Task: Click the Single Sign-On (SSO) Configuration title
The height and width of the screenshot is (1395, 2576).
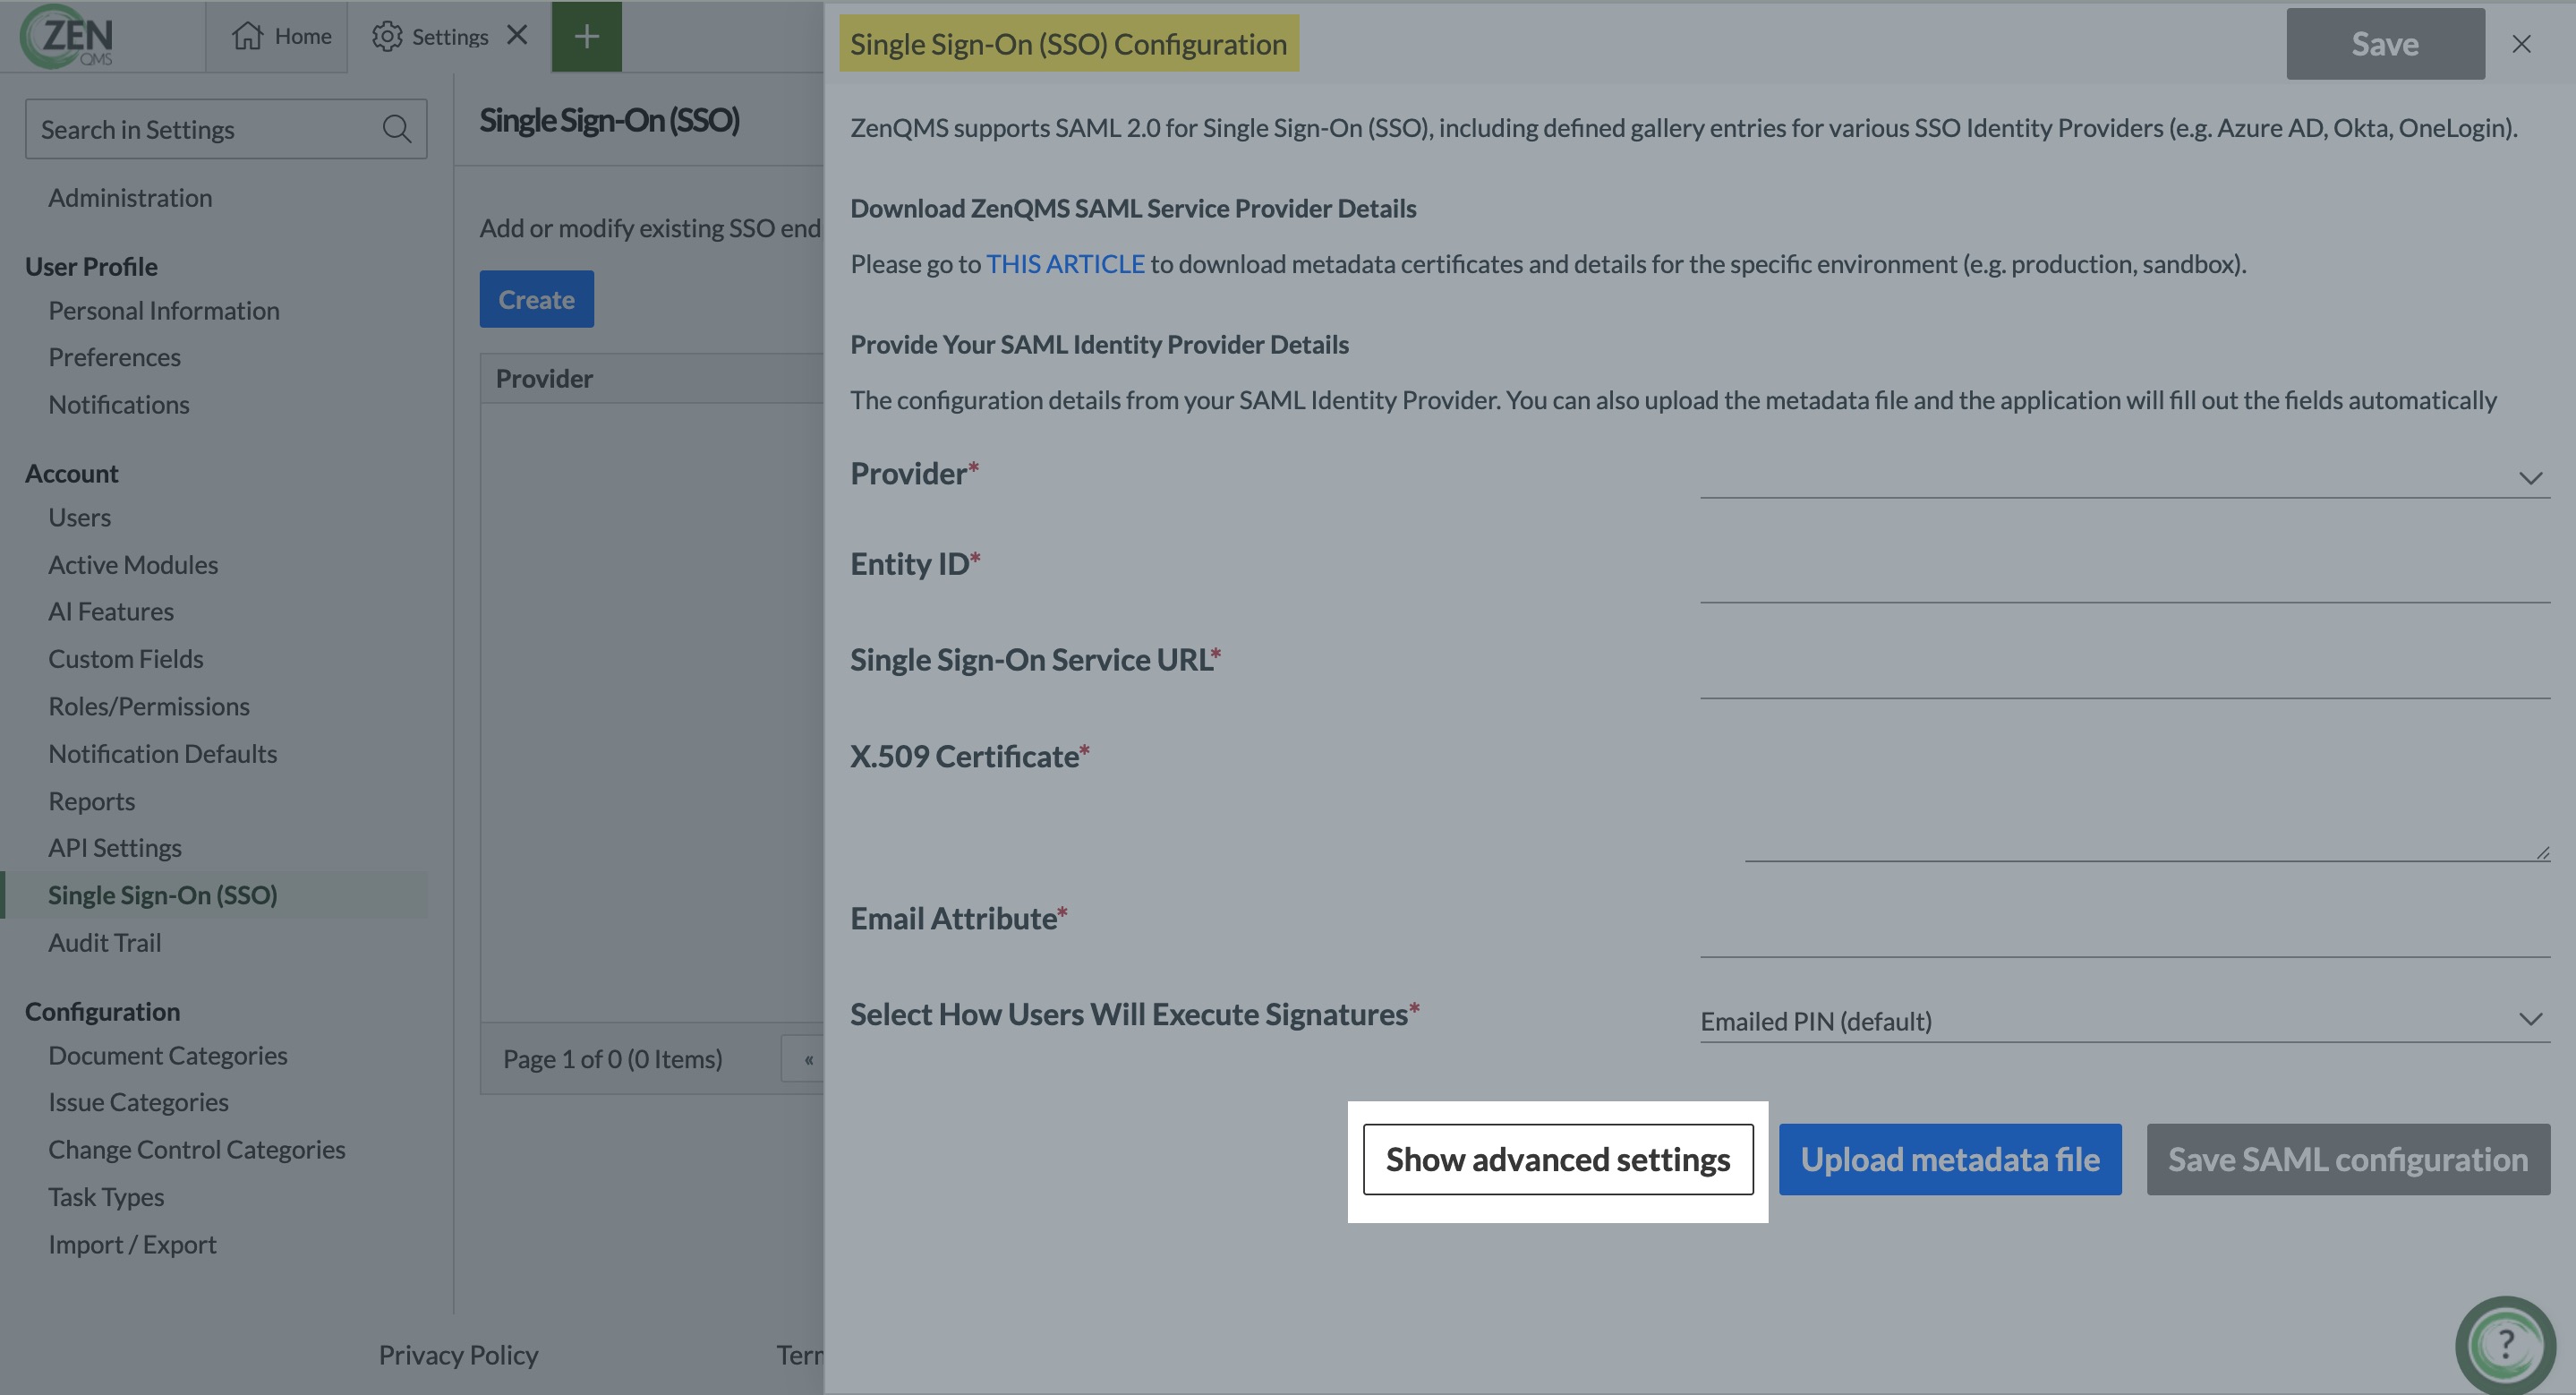Action: click(1068, 43)
